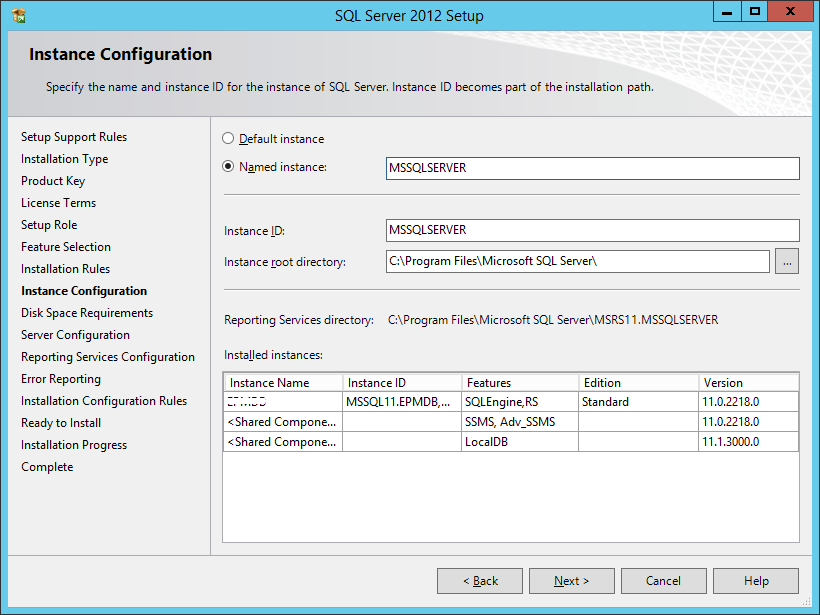Select the Feature Selection step
This screenshot has height=615, width=820.
coord(65,246)
